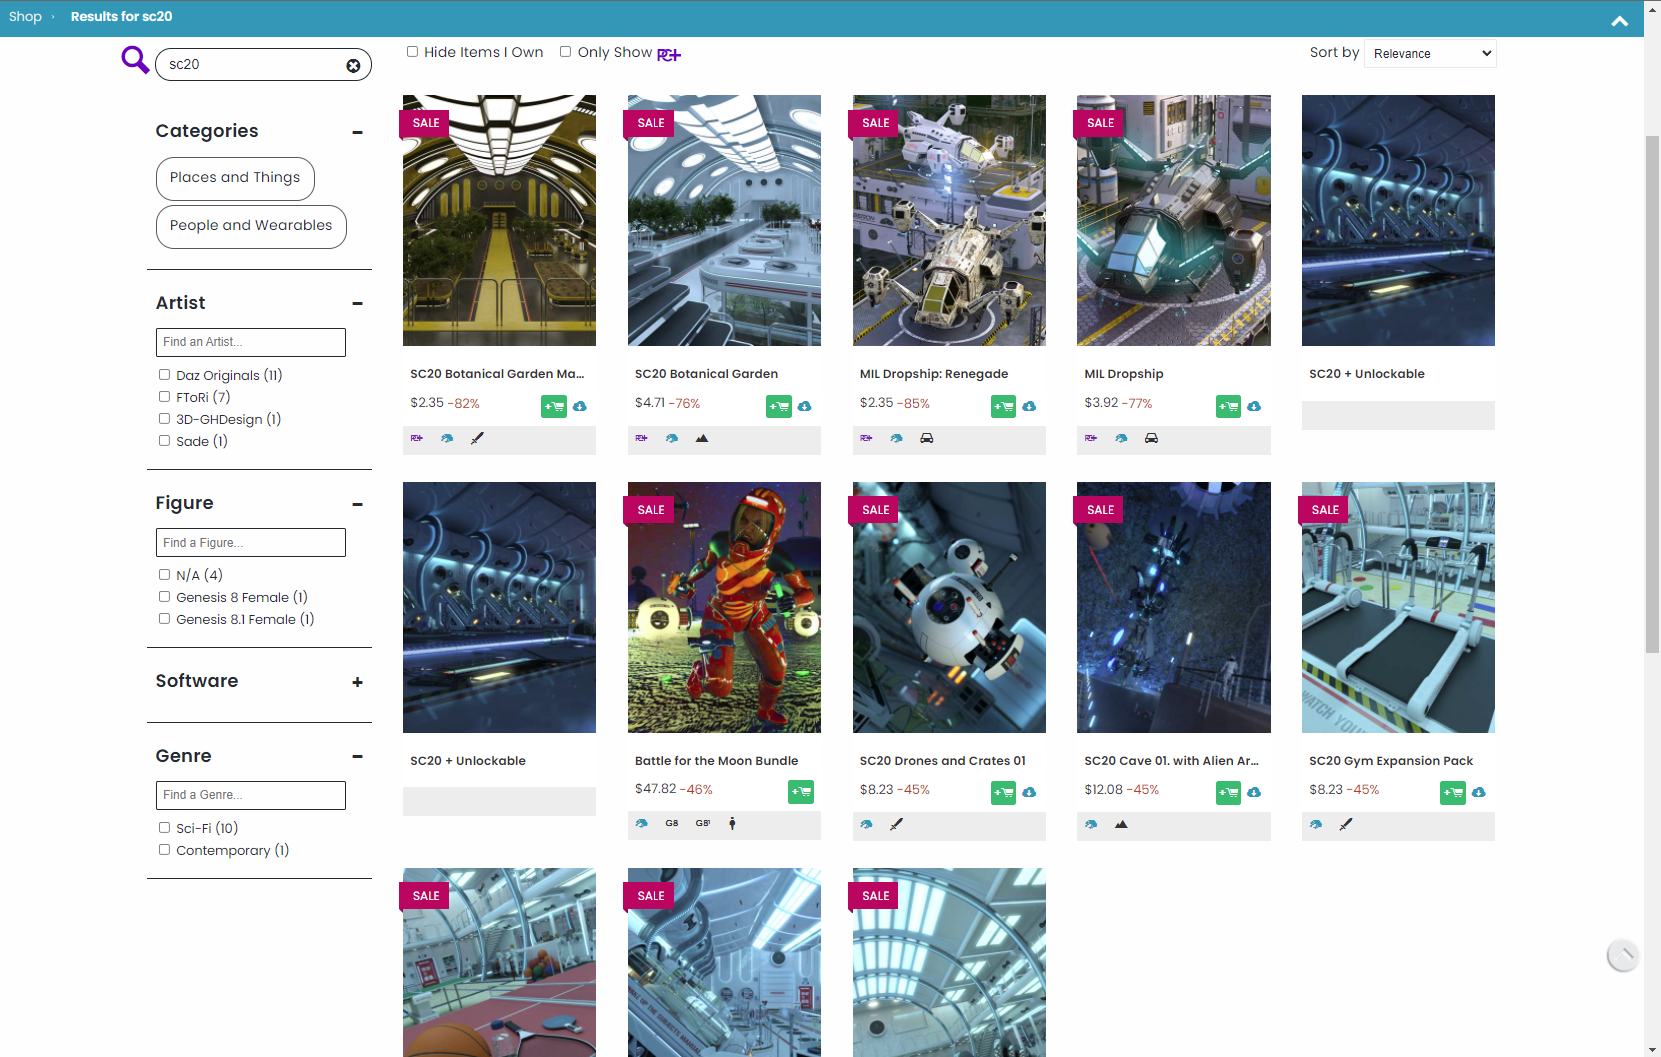Enable the Sci-Fi (10) genre filter
The width and height of the screenshot is (1661, 1057).
coord(164,828)
